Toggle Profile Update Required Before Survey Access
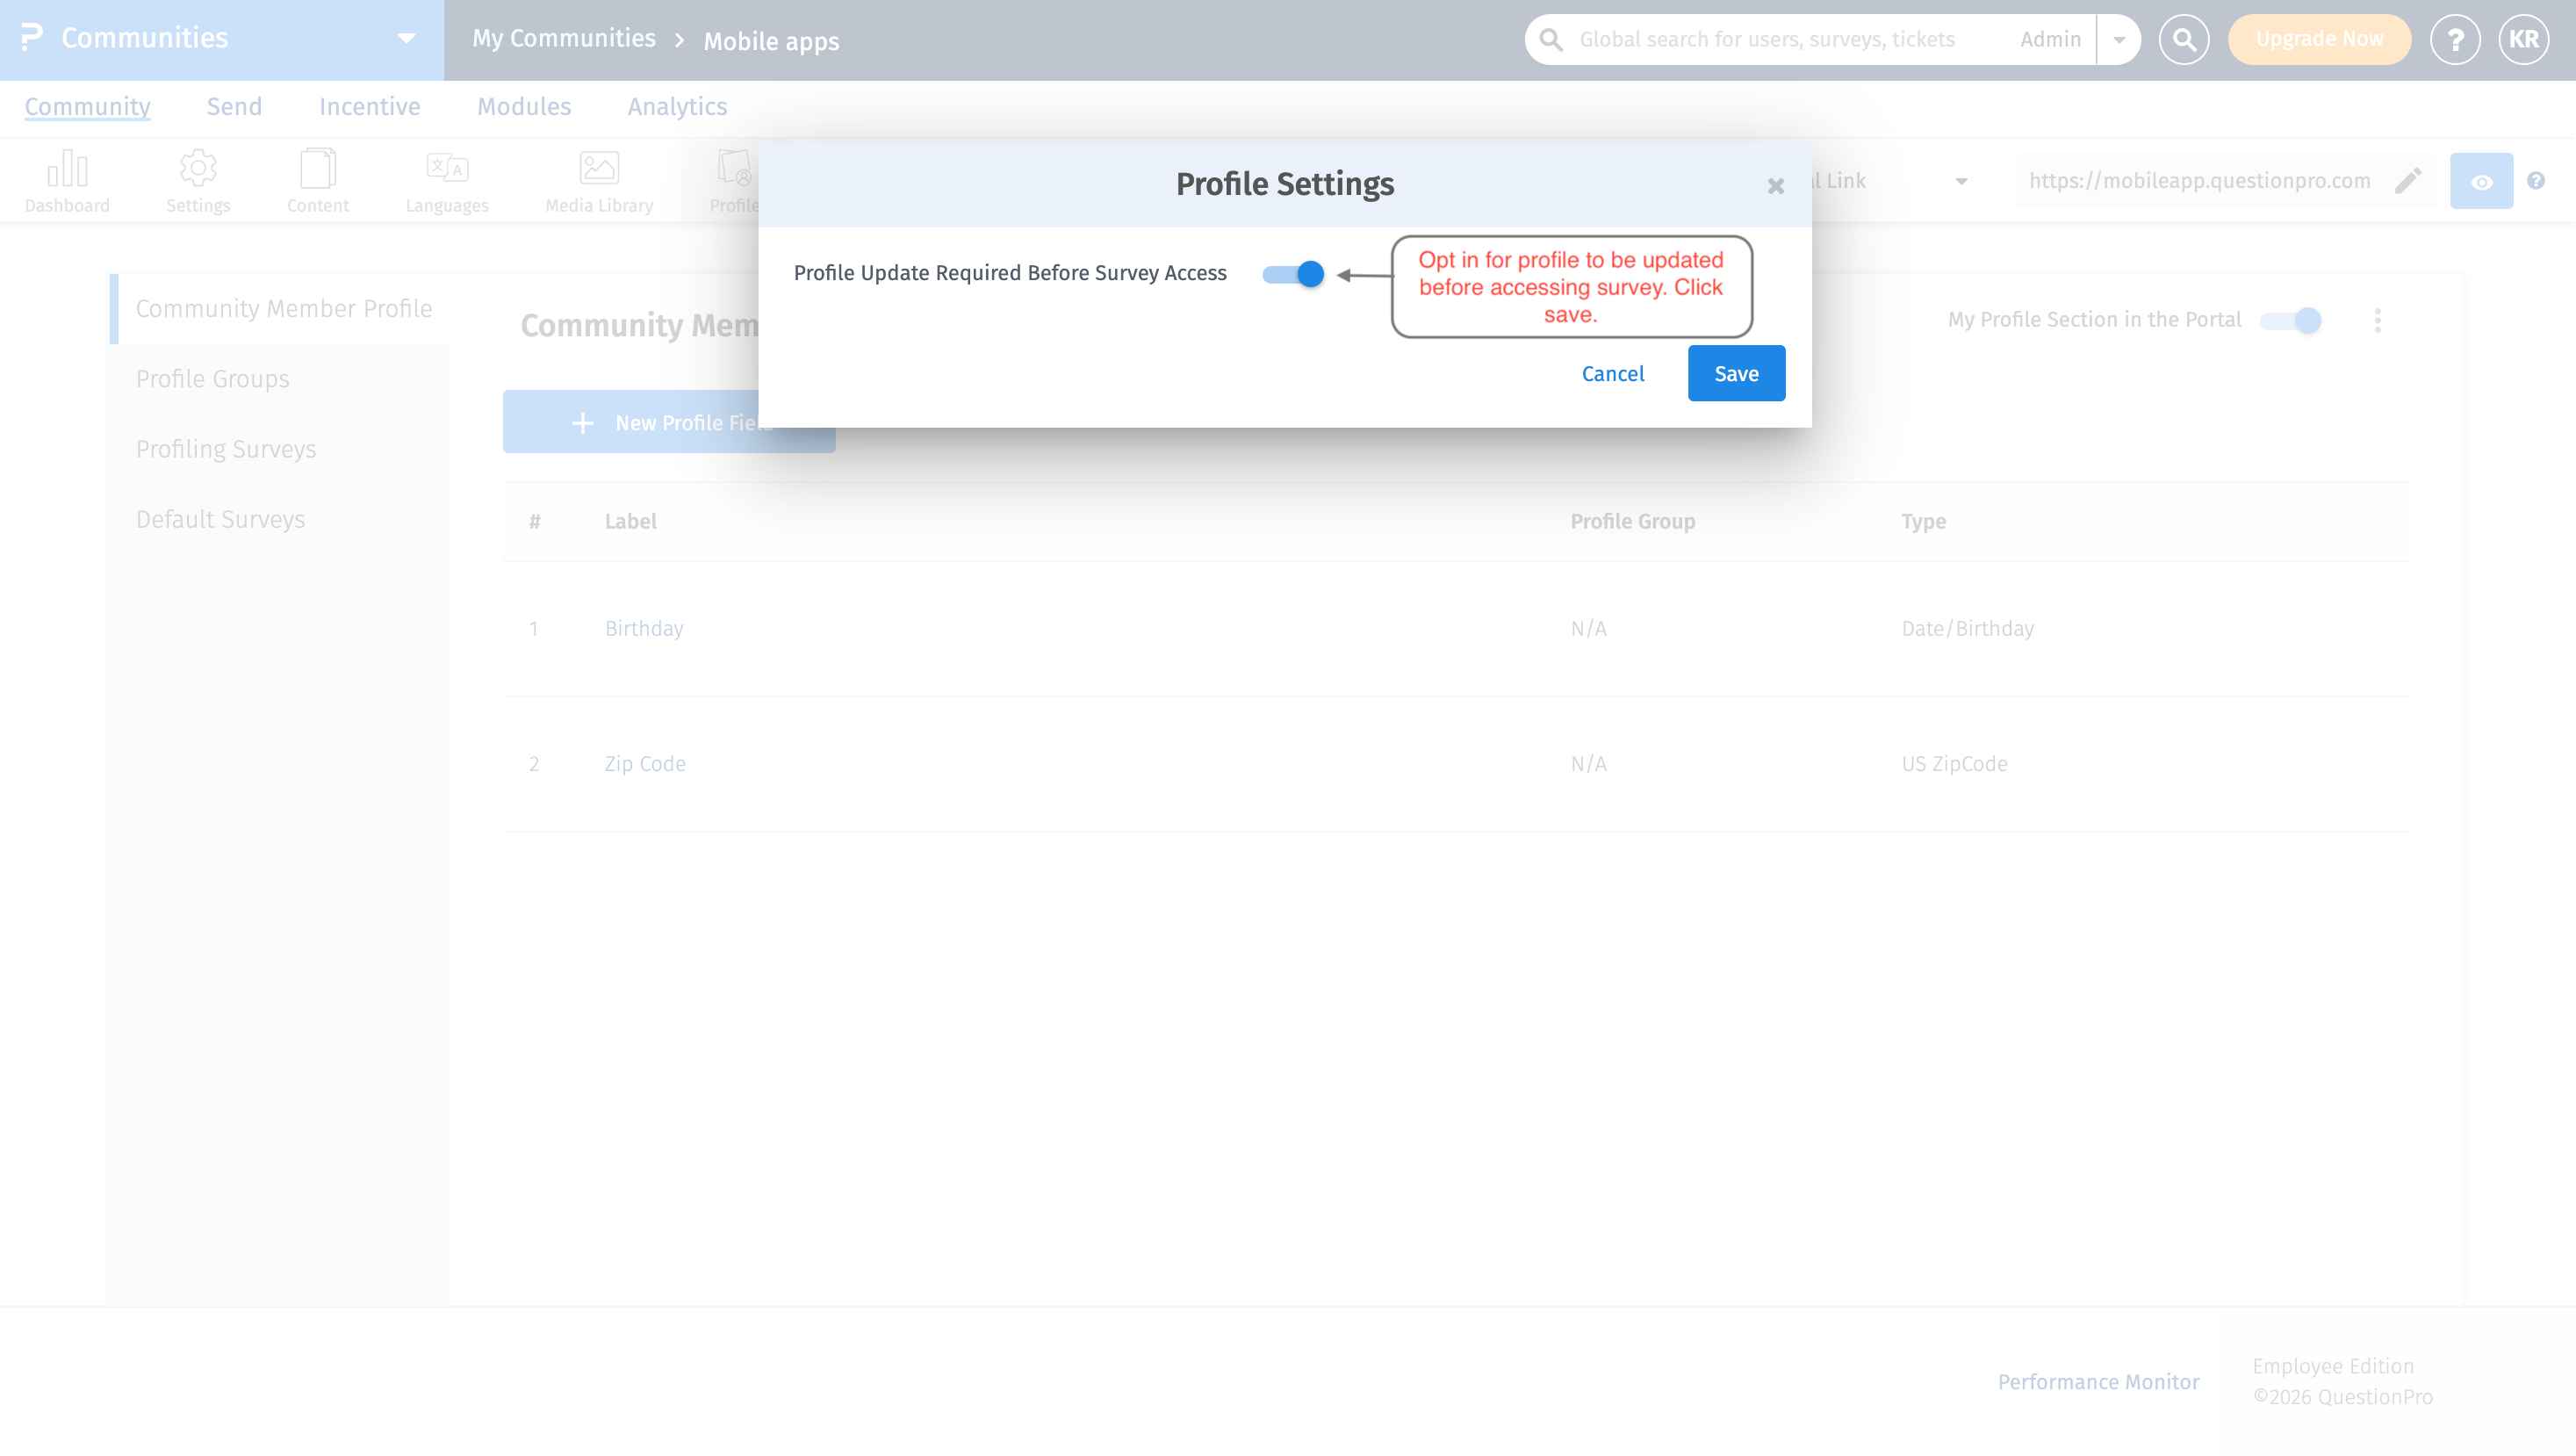 1293,274
